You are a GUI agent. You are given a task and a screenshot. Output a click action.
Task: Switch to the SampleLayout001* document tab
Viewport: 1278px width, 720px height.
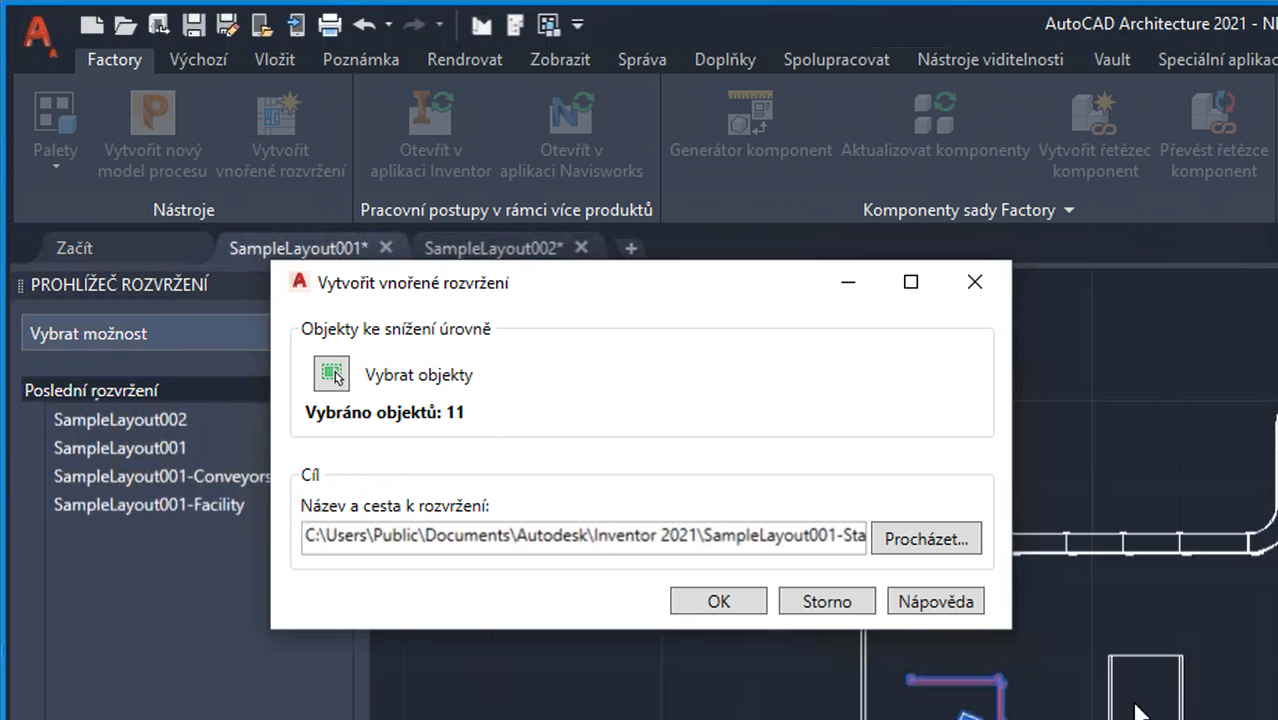tap(298, 248)
